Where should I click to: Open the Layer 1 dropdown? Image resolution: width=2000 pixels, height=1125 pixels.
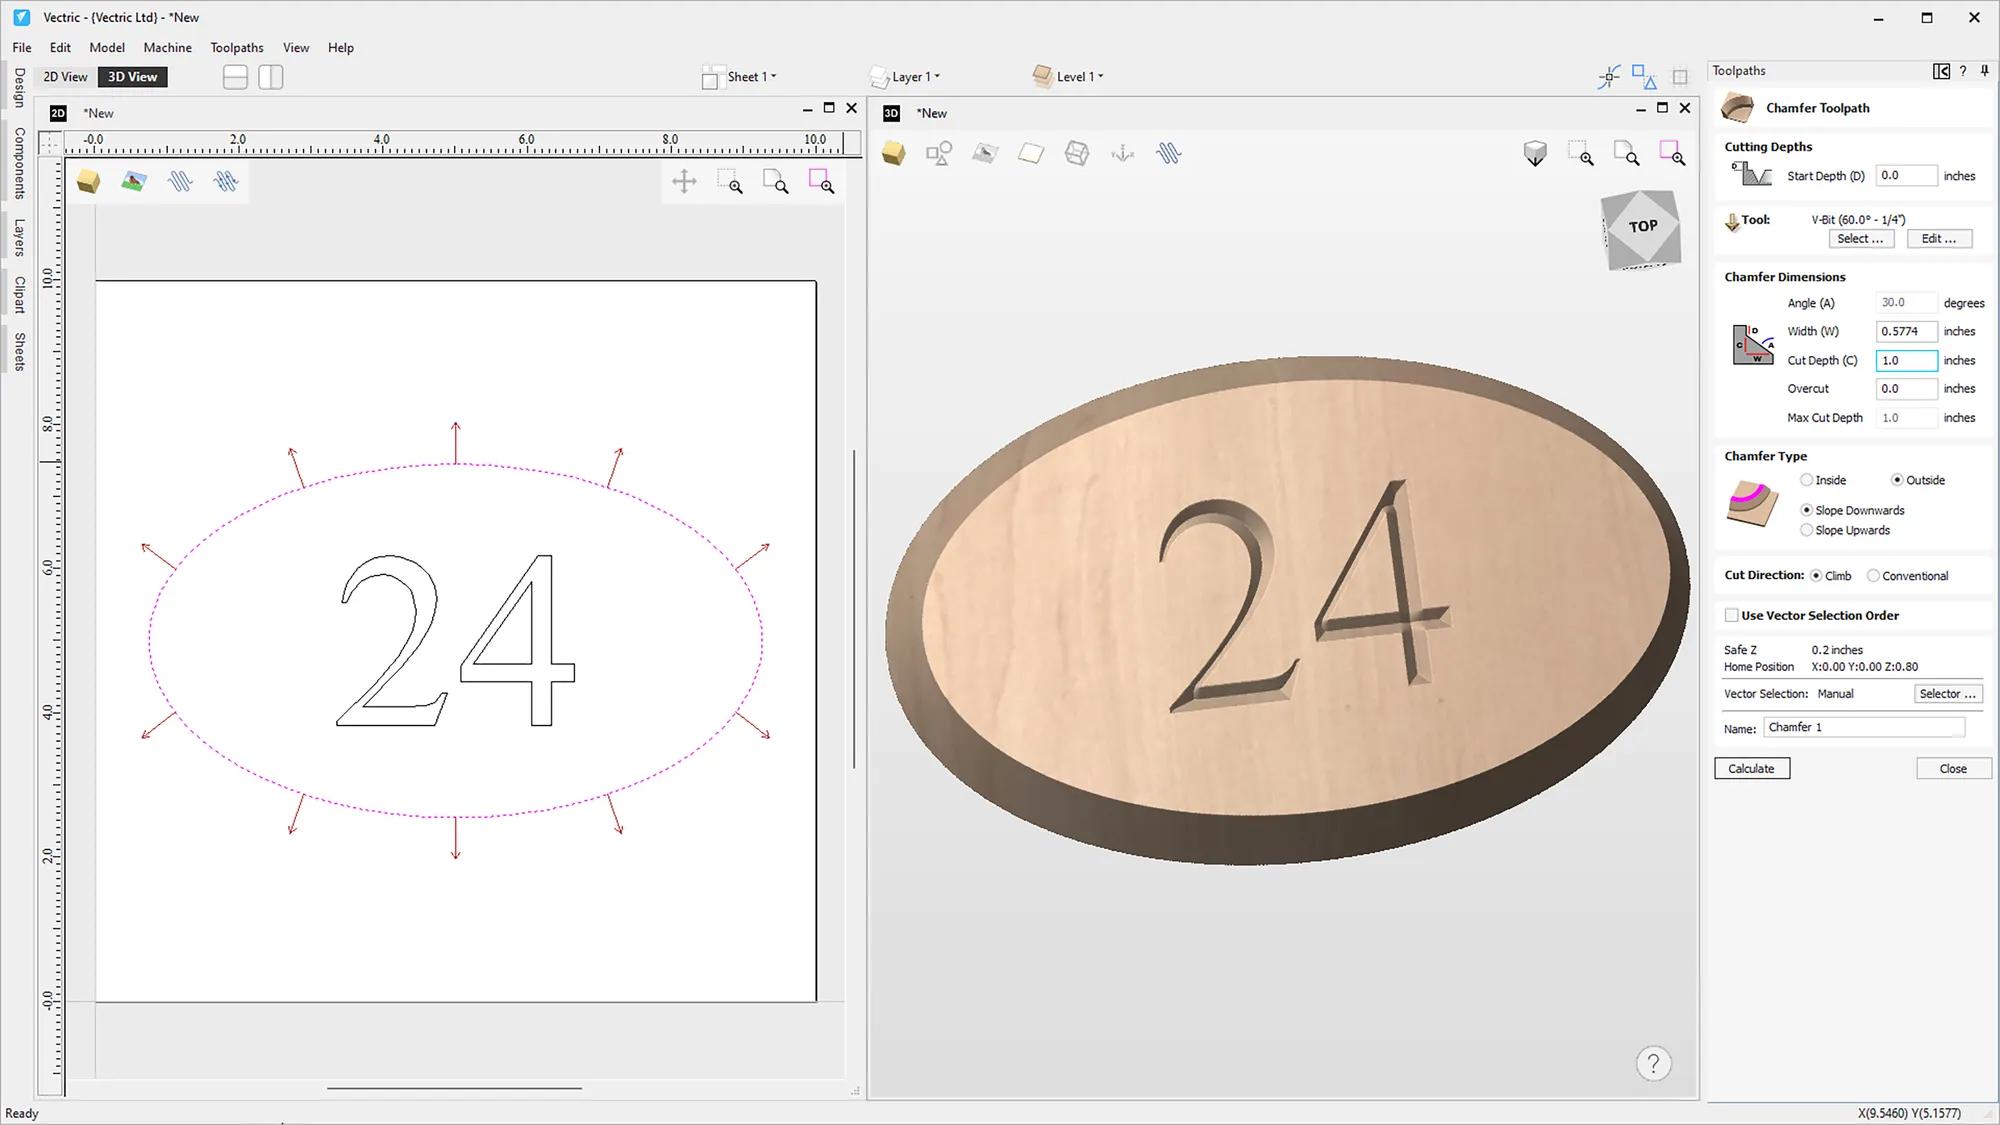point(915,77)
